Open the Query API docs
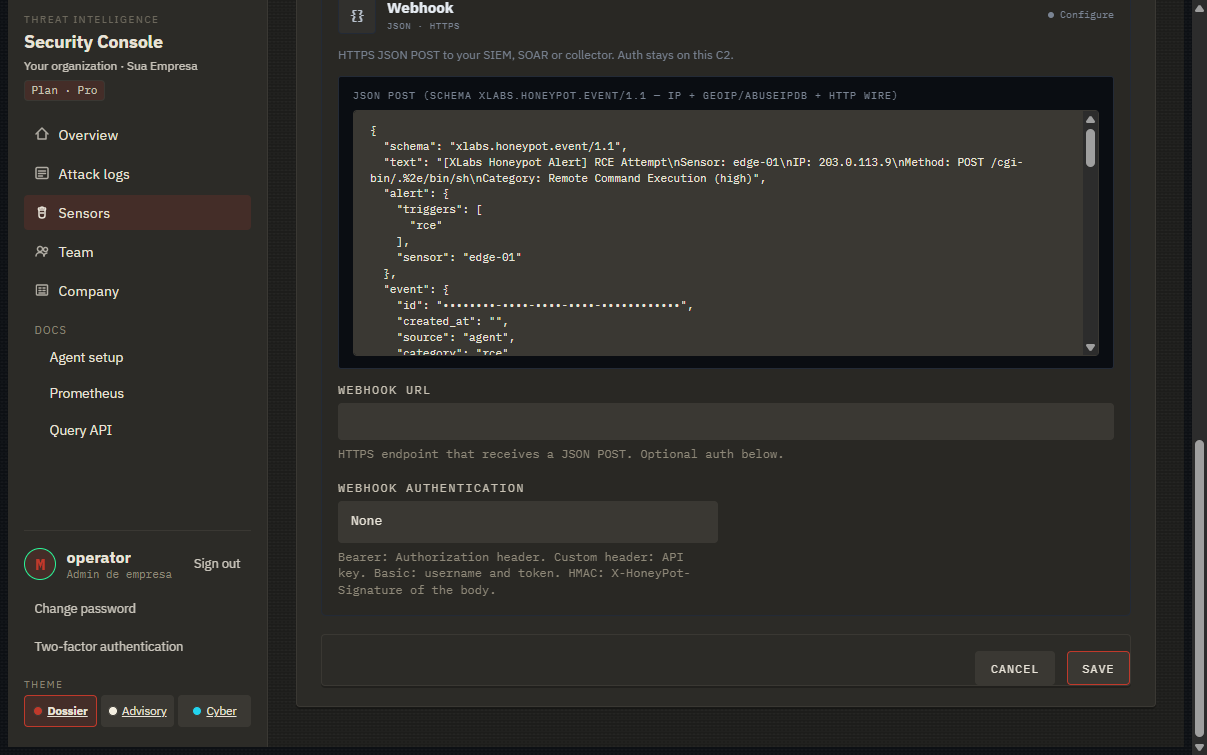 (x=81, y=430)
